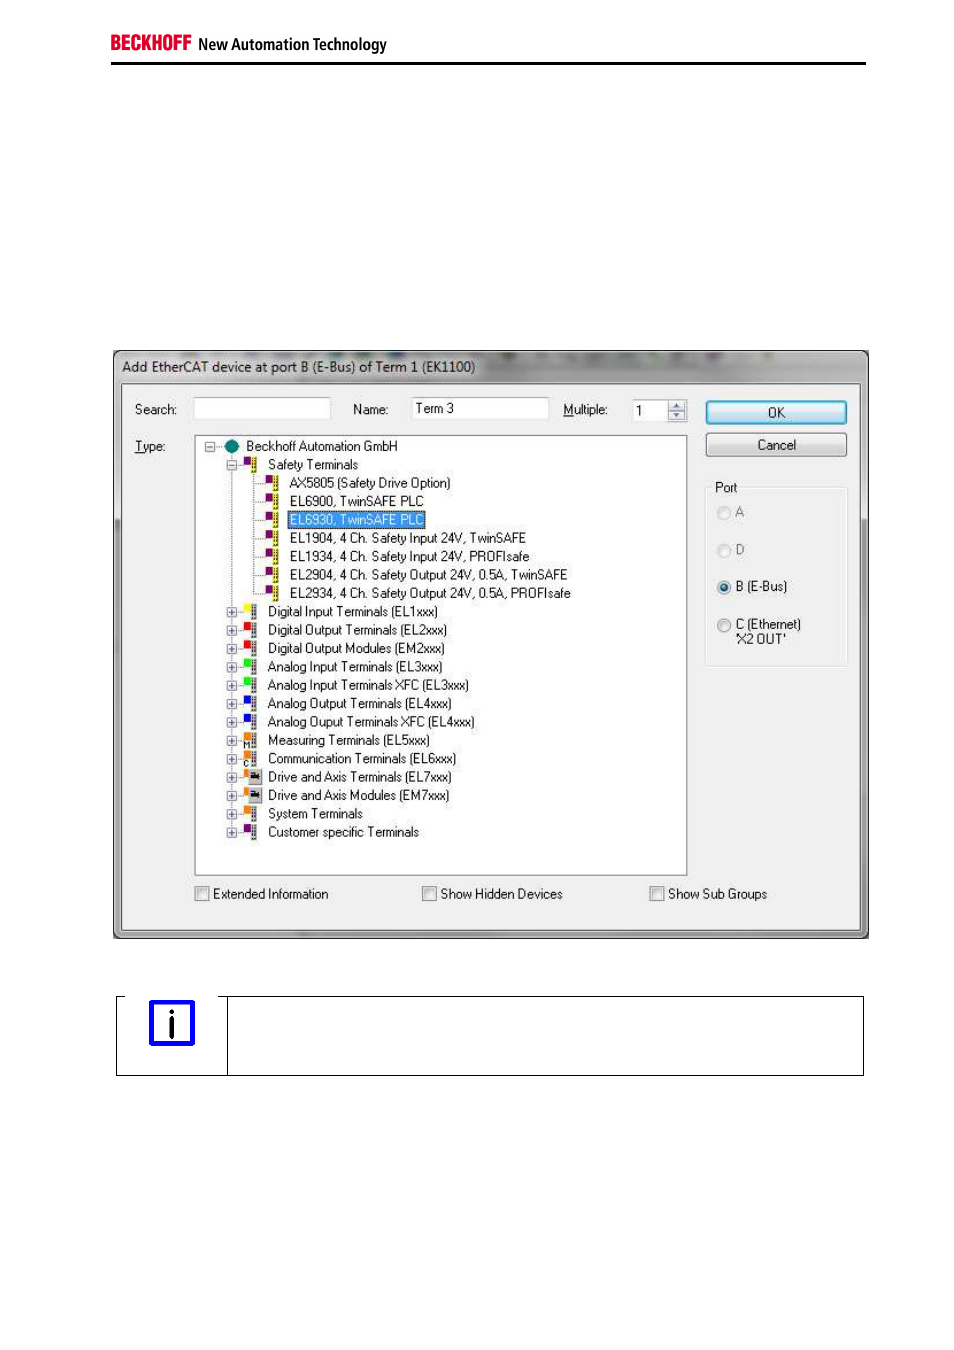954x1350 pixels.
Task: Decrease the Multiple count with down arrow
Action: coord(677,415)
